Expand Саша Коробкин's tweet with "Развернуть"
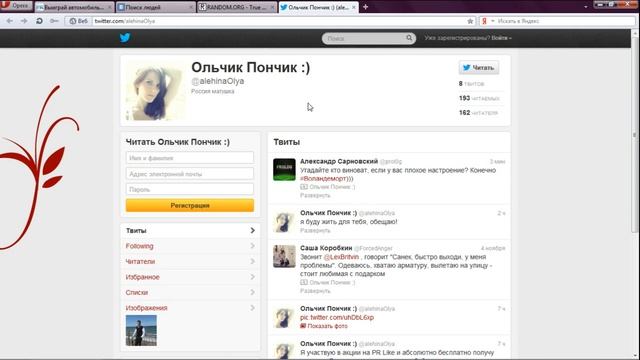The image size is (640, 360). 315,291
